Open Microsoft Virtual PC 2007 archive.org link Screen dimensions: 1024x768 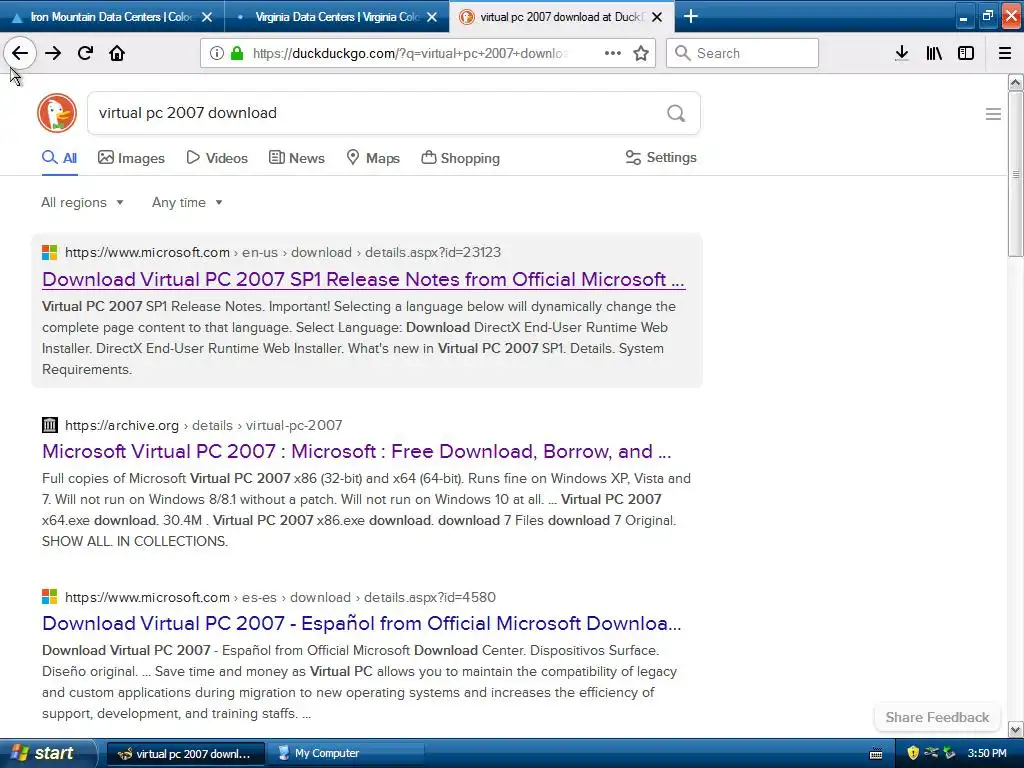pyautogui.click(x=357, y=451)
